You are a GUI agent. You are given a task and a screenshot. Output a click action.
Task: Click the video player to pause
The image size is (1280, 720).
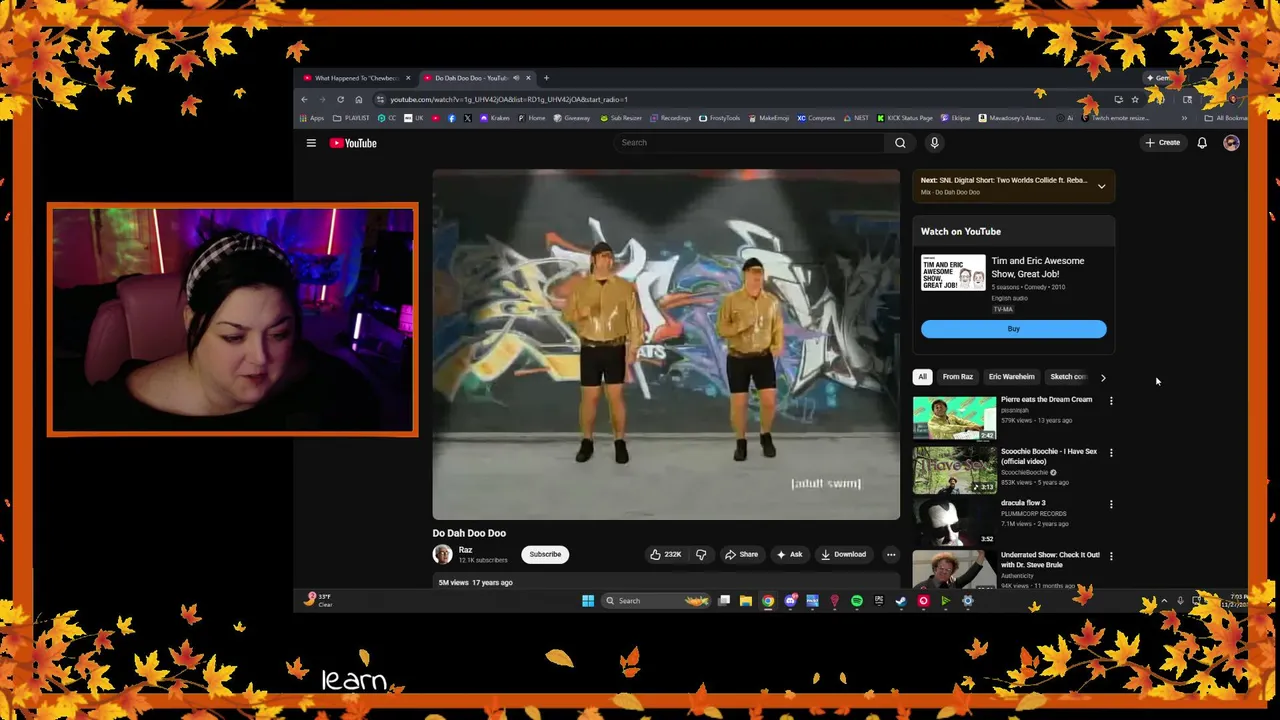pos(666,345)
